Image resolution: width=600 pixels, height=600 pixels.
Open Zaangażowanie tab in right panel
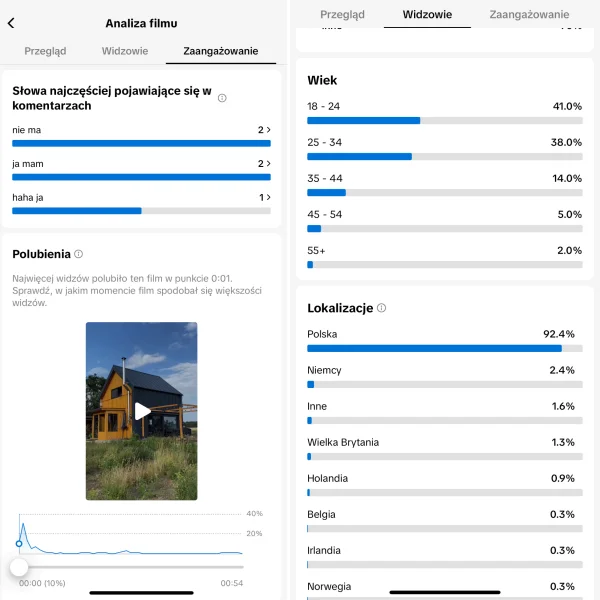[x=529, y=15]
